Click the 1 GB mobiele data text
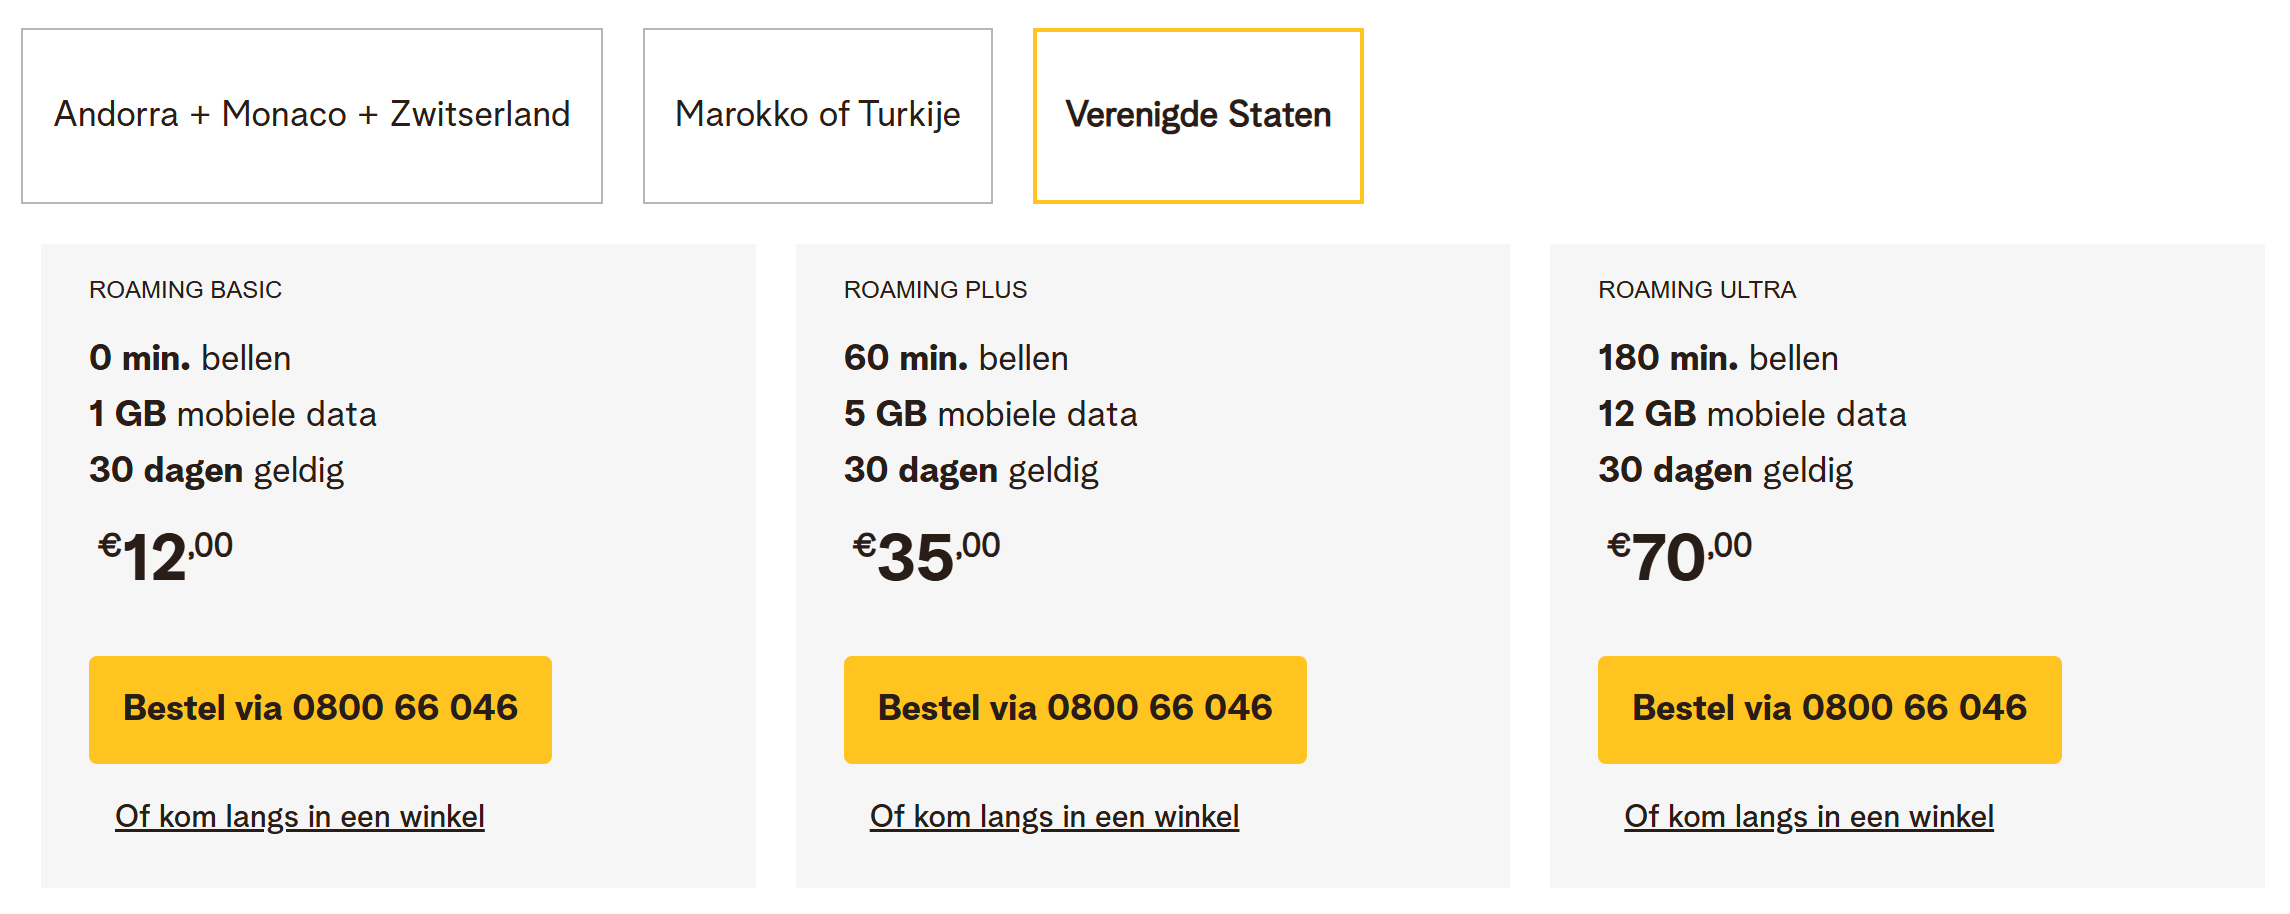The image size is (2290, 914). (x=233, y=414)
